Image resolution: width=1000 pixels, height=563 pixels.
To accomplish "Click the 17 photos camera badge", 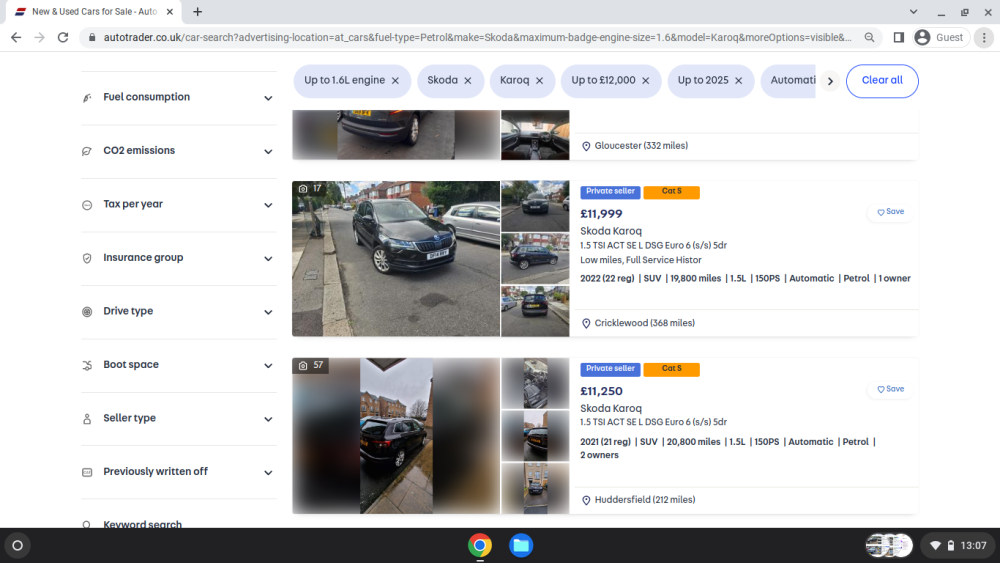I will coord(310,189).
